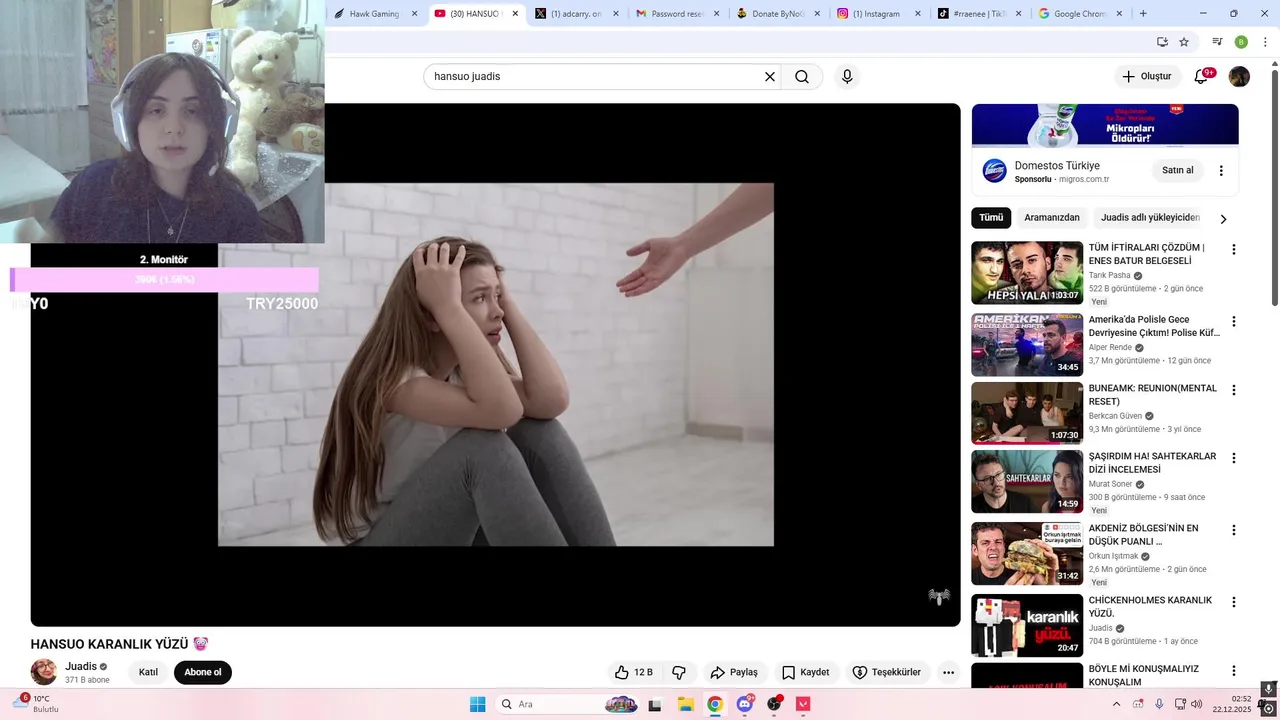Select Juadis adlı yükleyiciden chip
Screen dimensions: 1280x720
click(1150, 218)
